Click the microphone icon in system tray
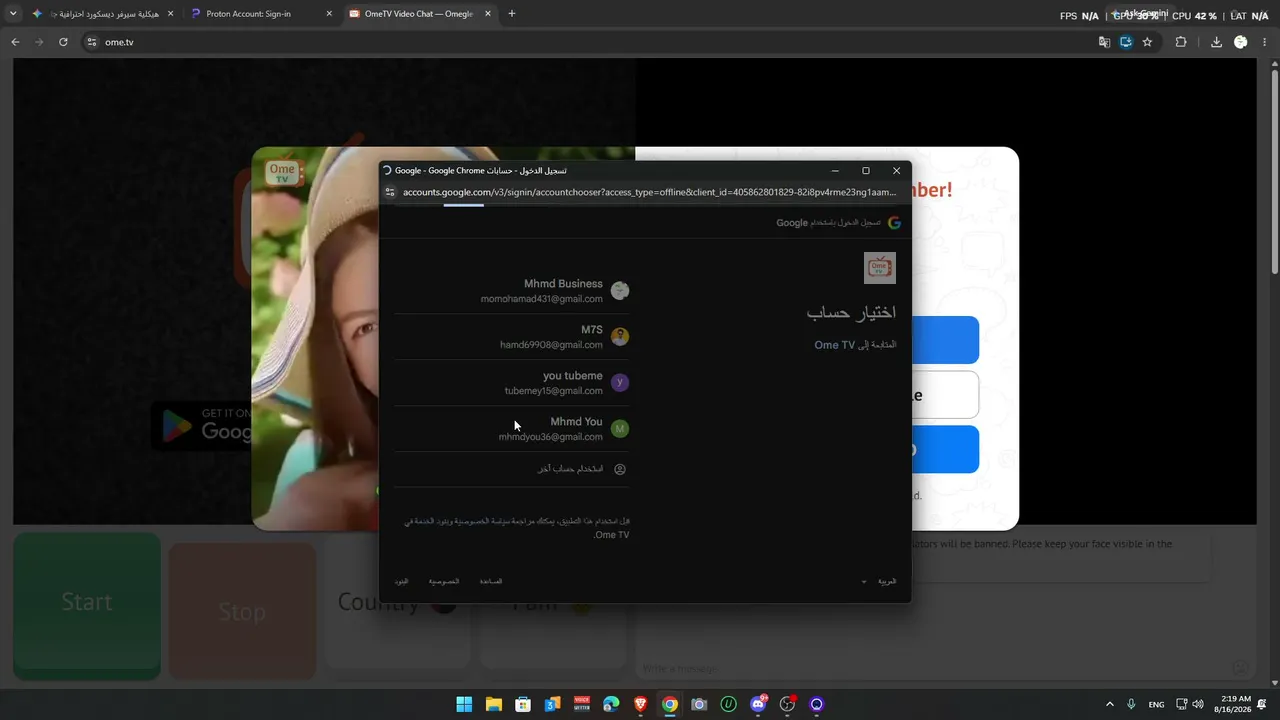Screen dimensions: 1280x720 (1131, 704)
